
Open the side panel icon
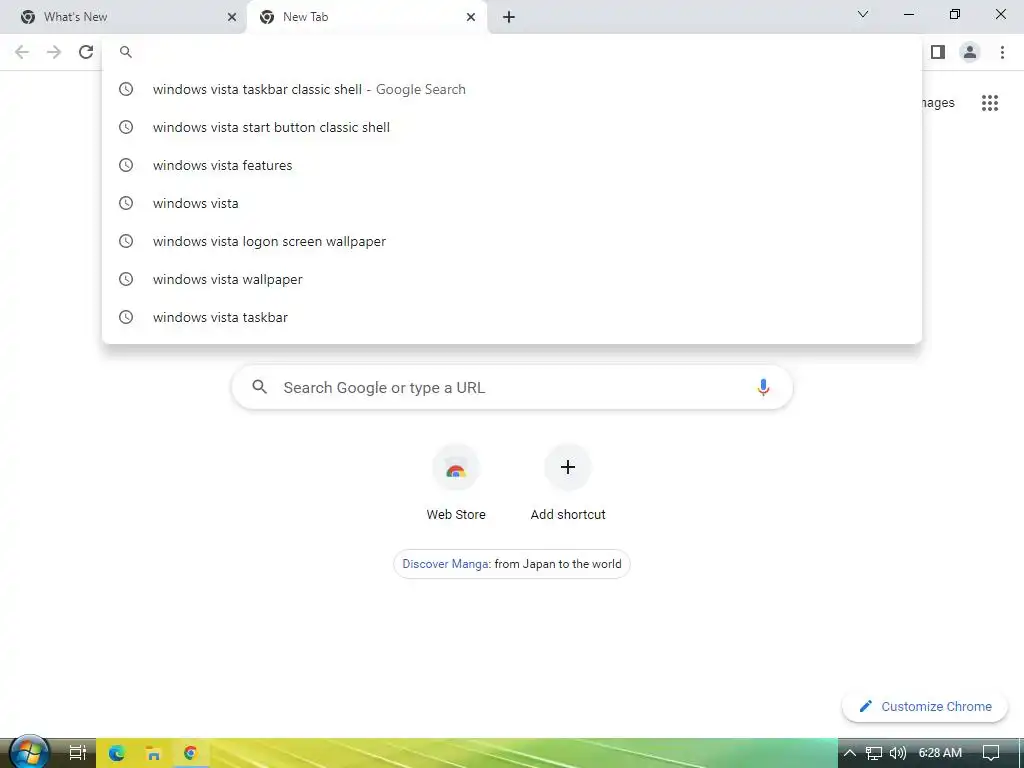click(x=938, y=52)
